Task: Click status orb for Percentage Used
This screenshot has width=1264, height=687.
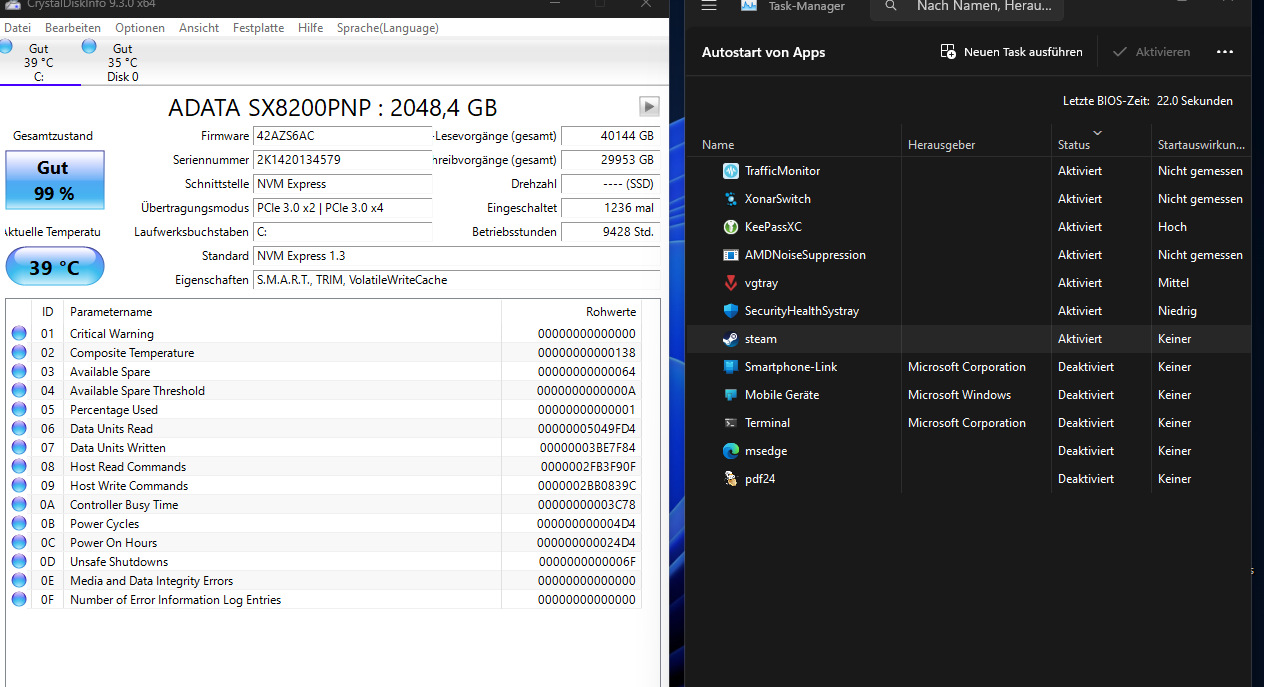Action: (x=19, y=409)
